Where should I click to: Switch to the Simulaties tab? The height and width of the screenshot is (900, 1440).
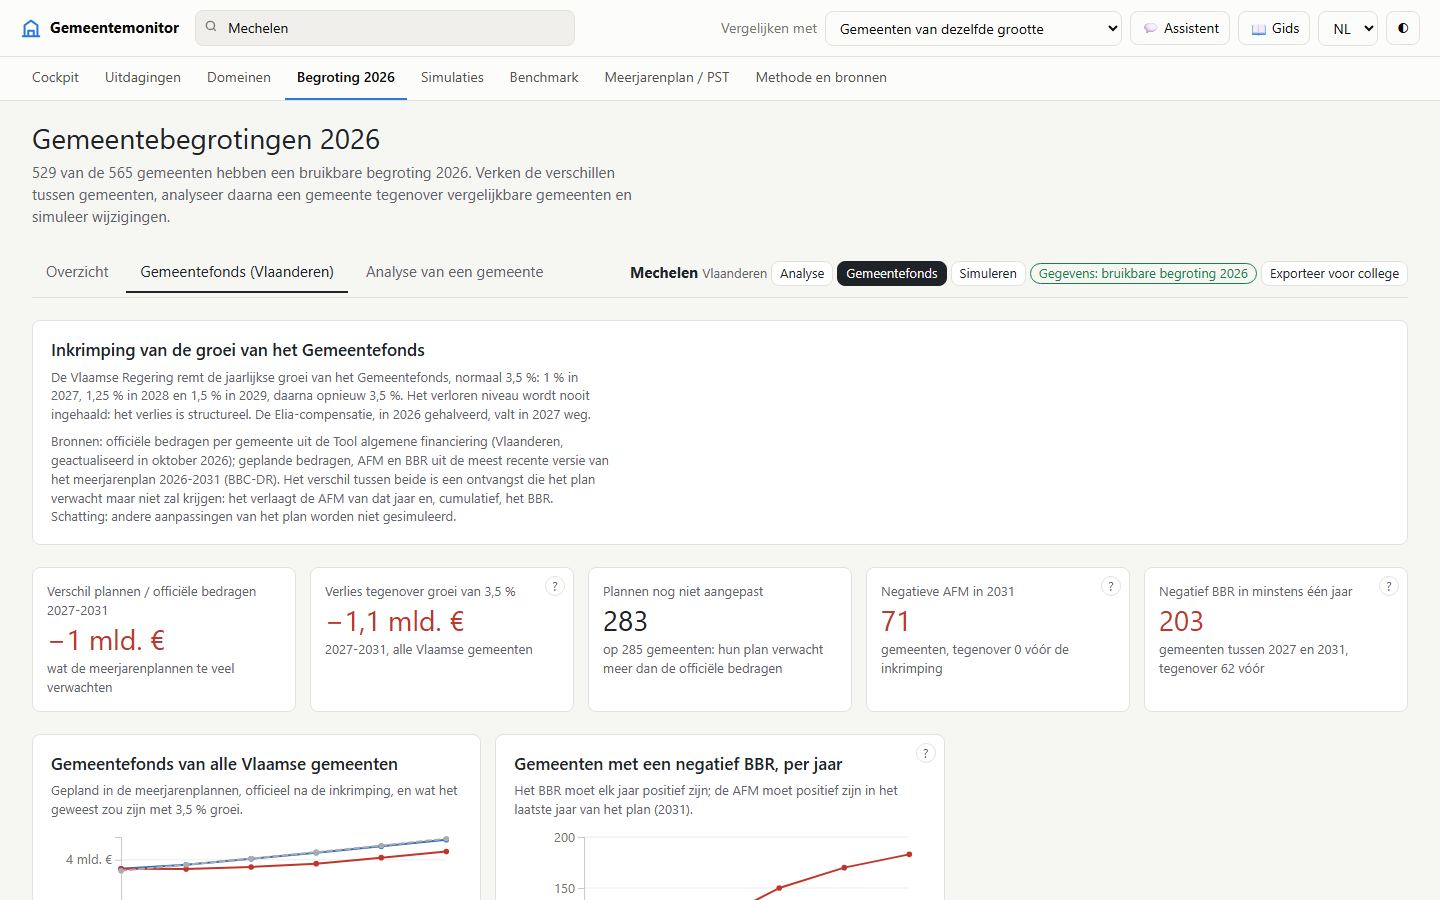pyautogui.click(x=452, y=77)
